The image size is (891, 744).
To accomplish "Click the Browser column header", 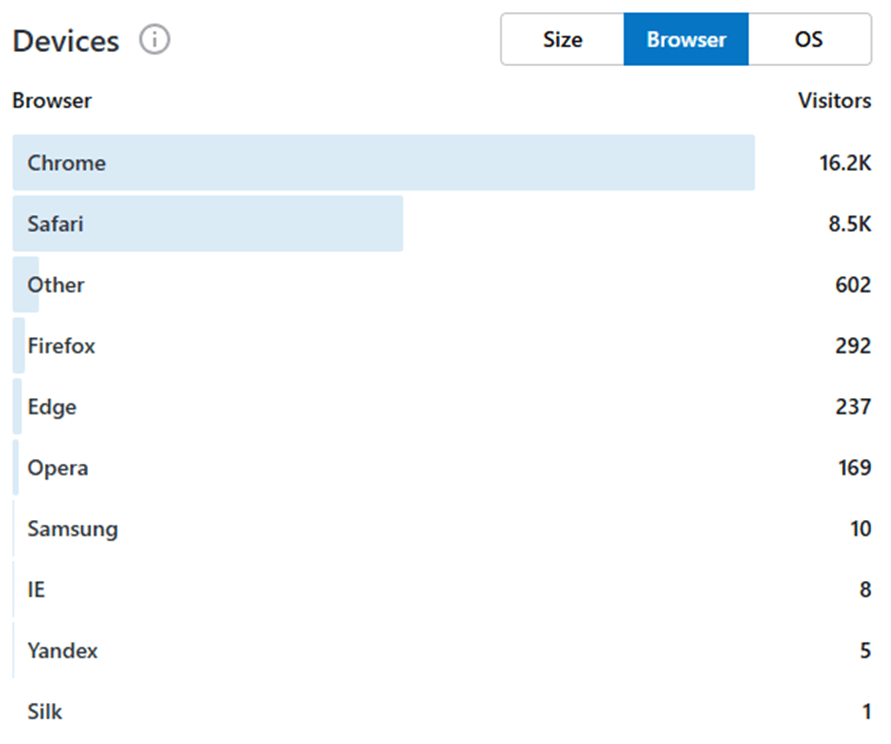I will (52, 101).
